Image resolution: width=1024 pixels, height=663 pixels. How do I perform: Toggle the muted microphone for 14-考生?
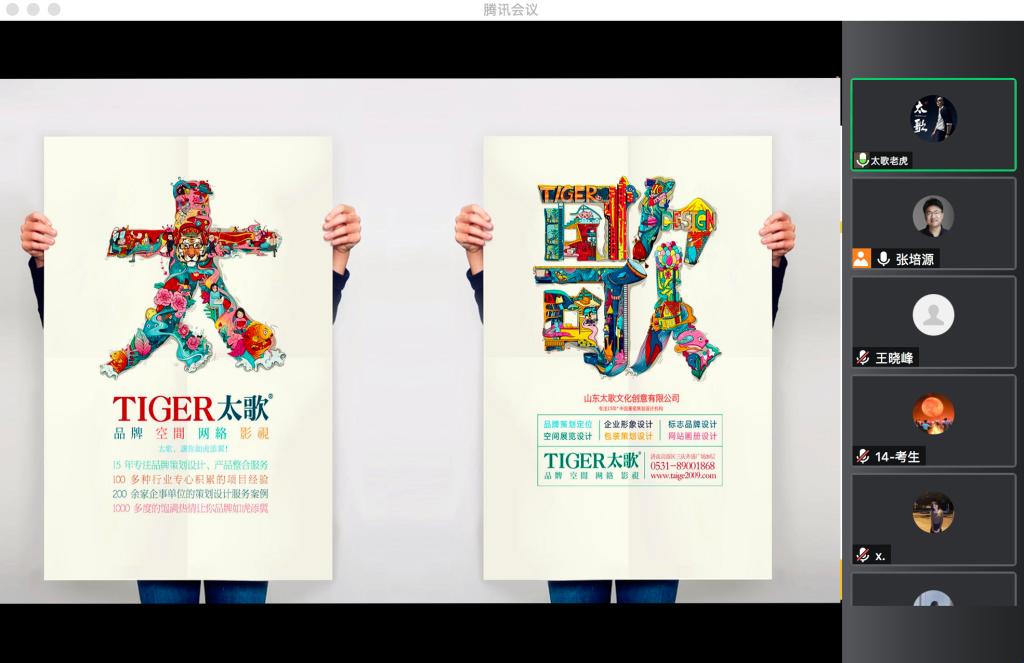tap(862, 456)
